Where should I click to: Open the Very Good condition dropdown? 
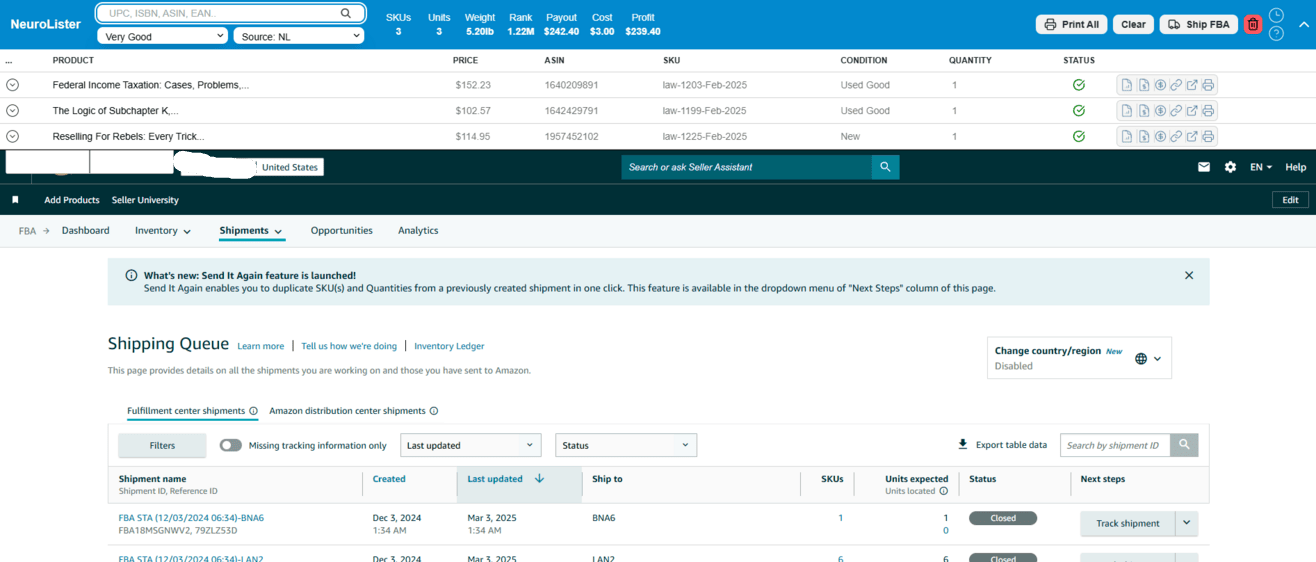pyautogui.click(x=163, y=36)
